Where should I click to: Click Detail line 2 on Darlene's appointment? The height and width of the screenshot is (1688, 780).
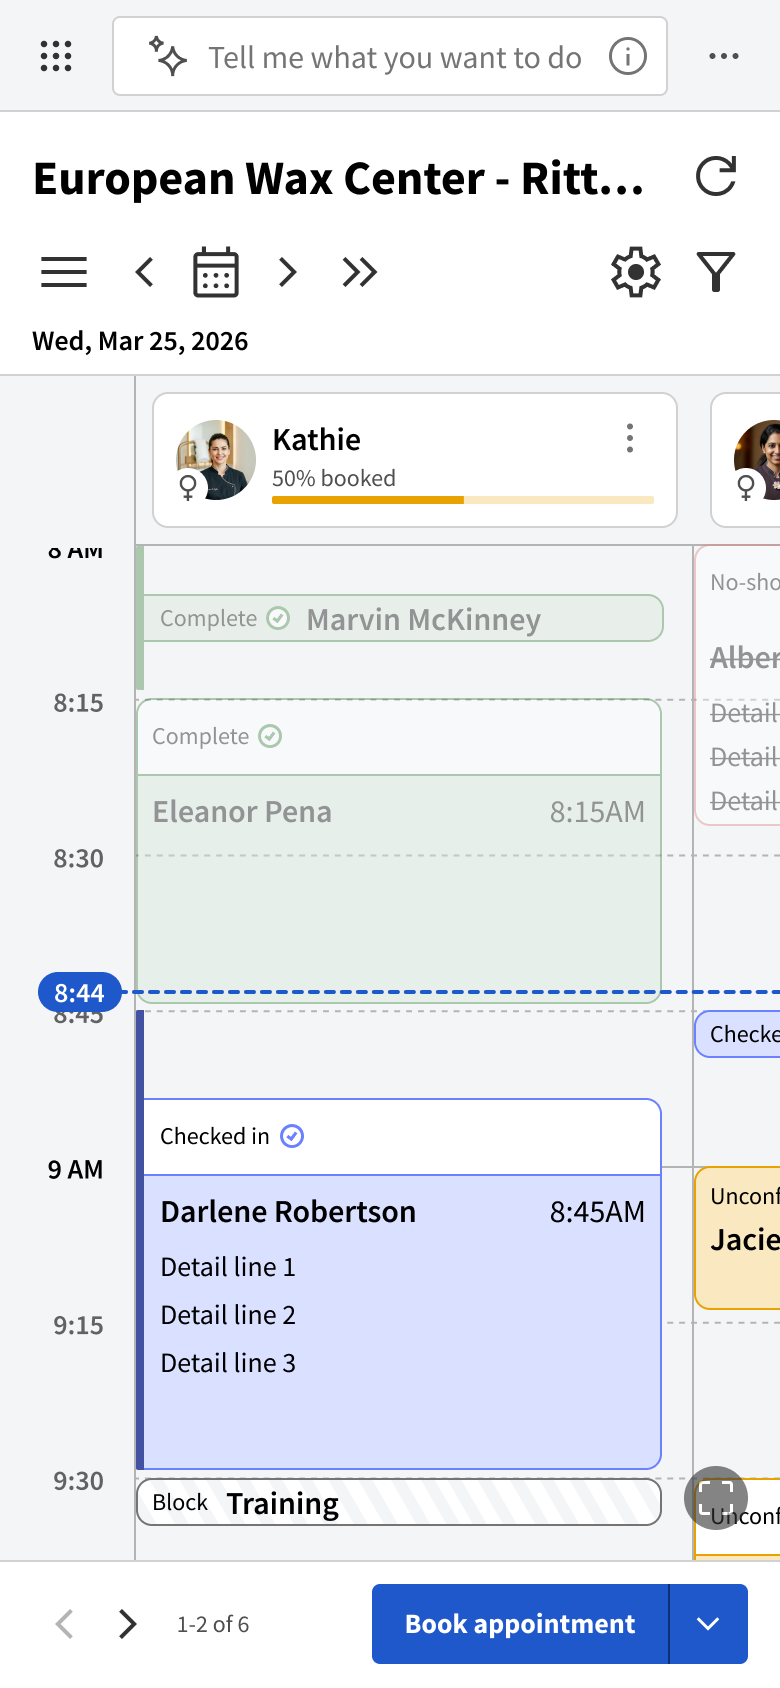228,1315
